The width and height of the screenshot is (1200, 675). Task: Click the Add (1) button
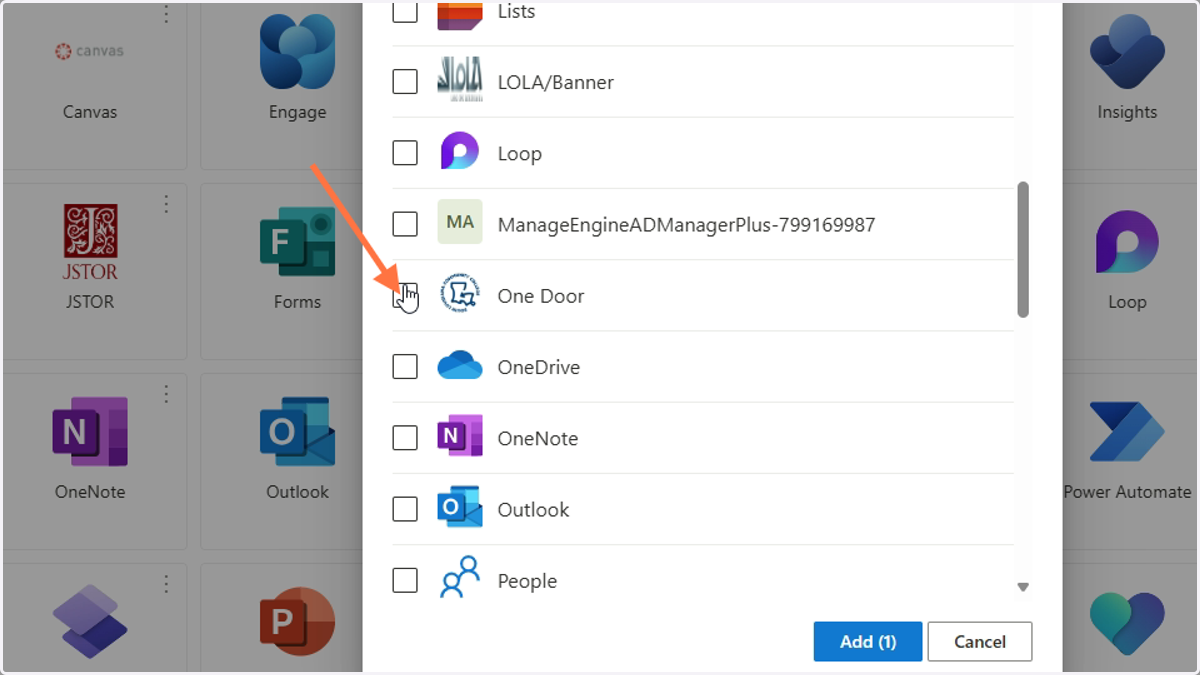(x=868, y=641)
